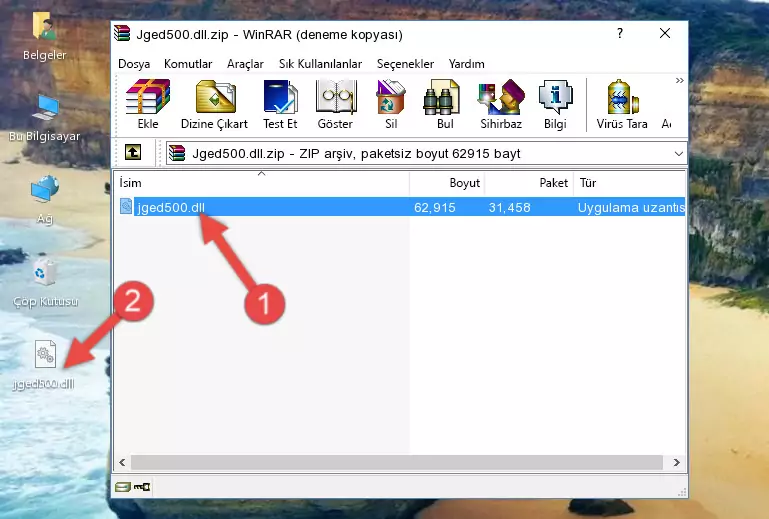This screenshot has height=519, width=769.
Task: Select the Çöp Kutusu recycle bin icon
Action: (45, 283)
